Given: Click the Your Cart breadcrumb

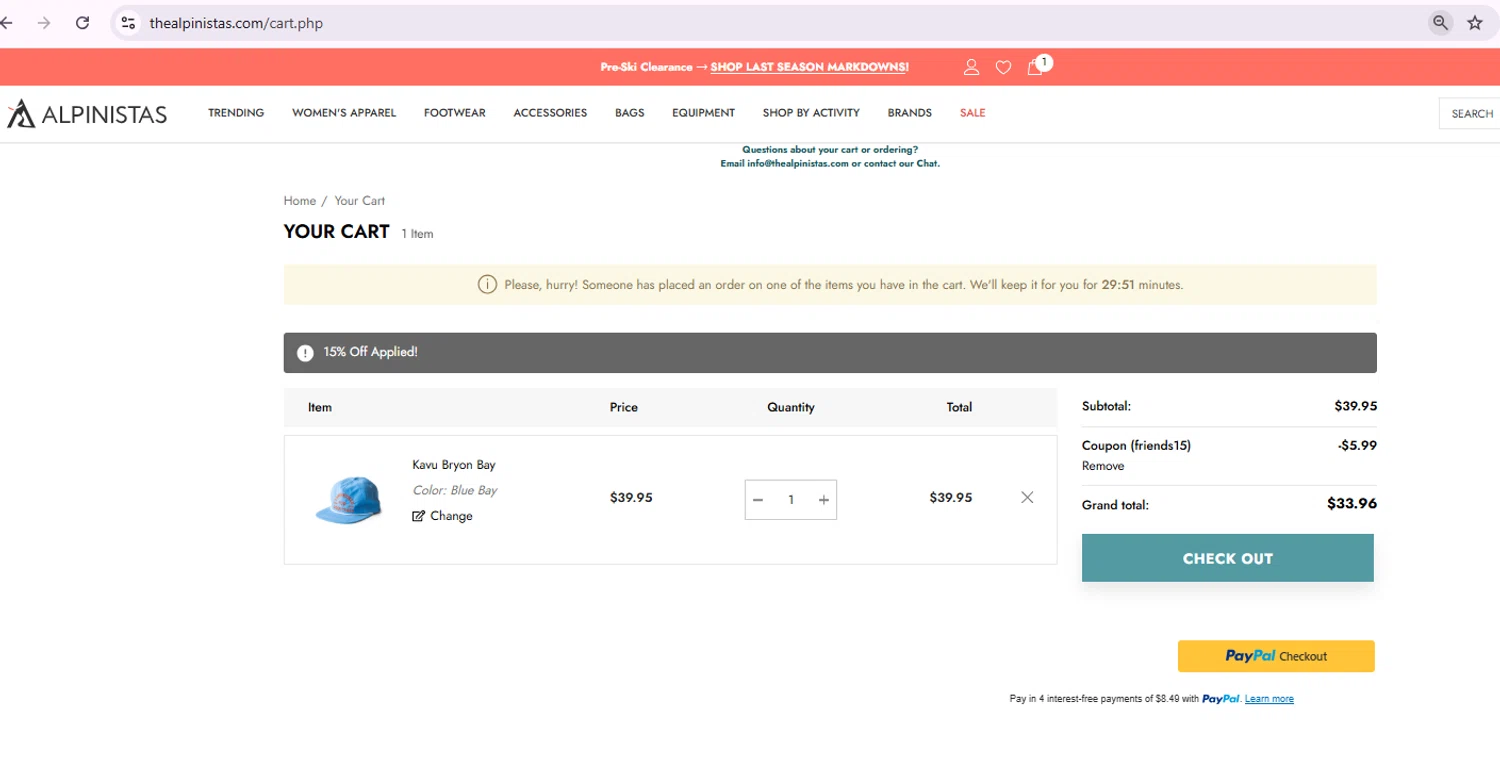Looking at the screenshot, I should point(359,201).
